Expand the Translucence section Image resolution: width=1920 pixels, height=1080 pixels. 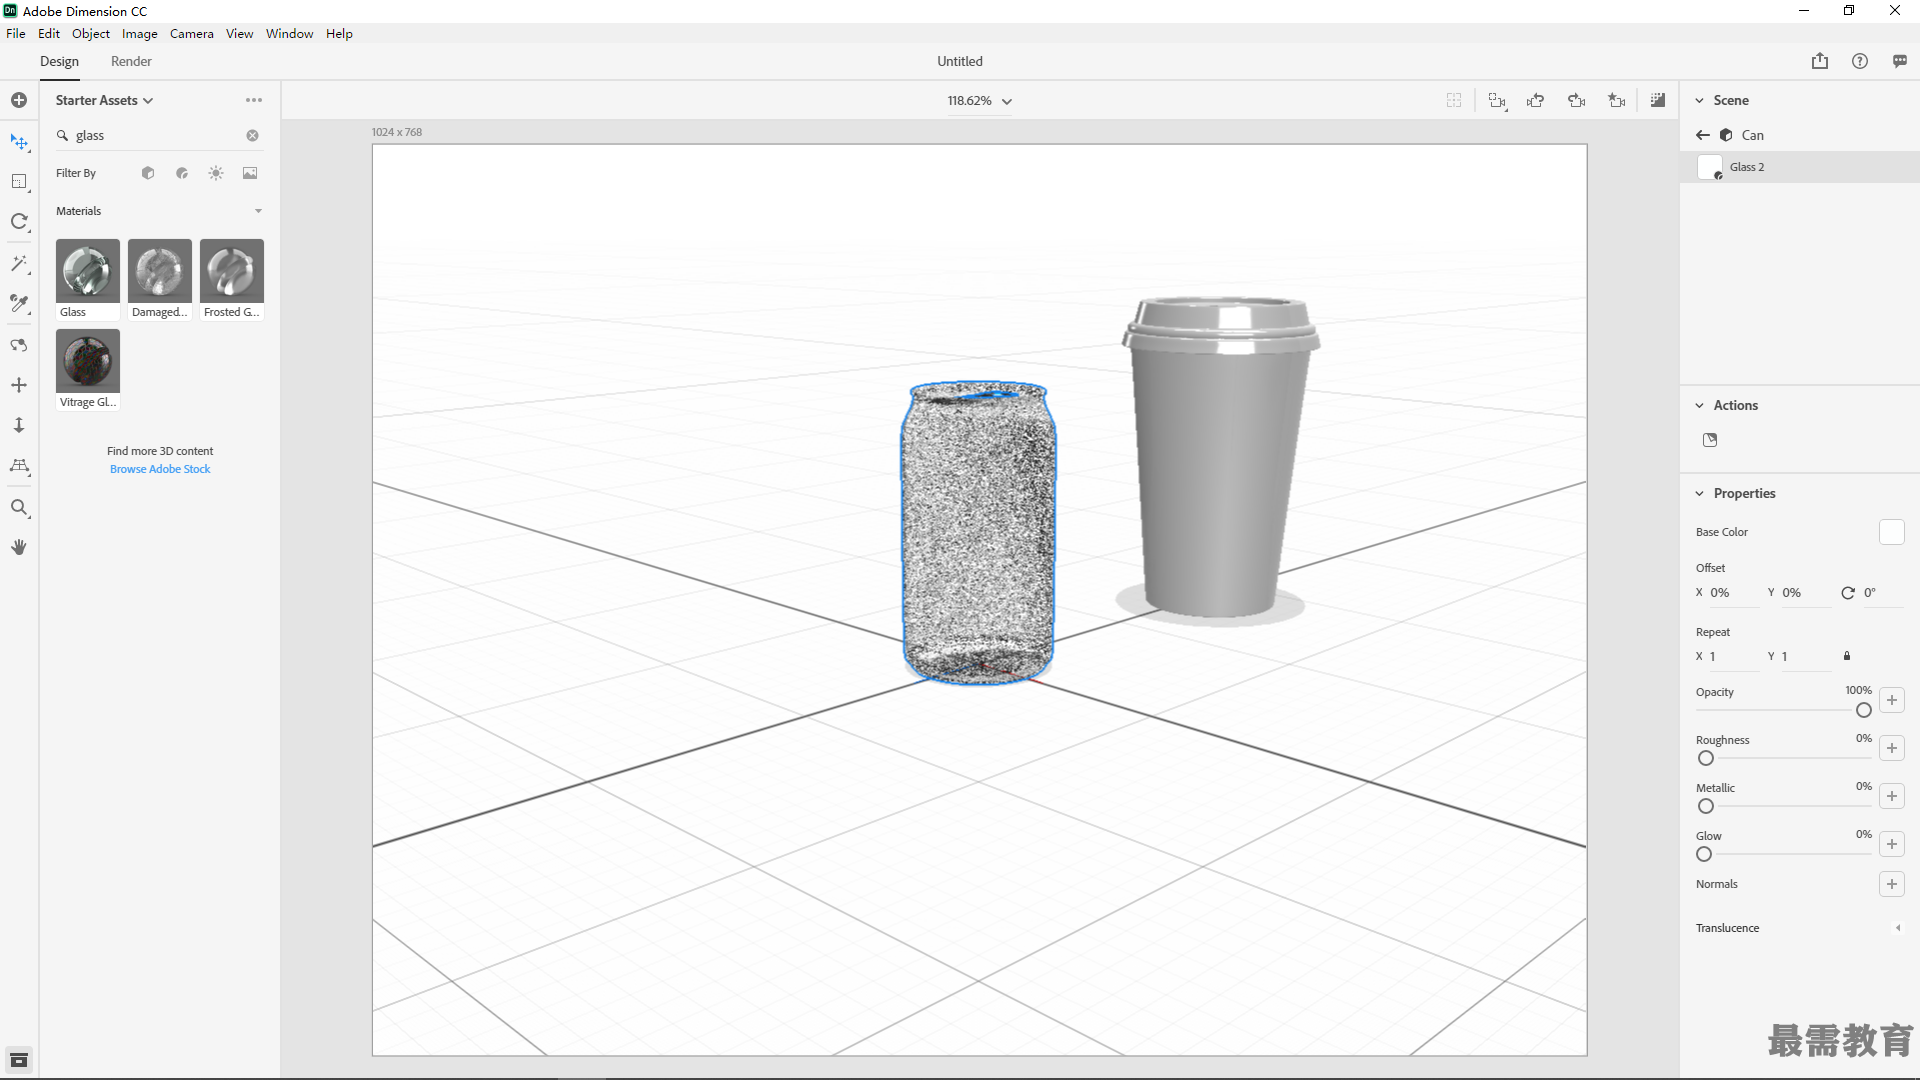coord(1898,928)
